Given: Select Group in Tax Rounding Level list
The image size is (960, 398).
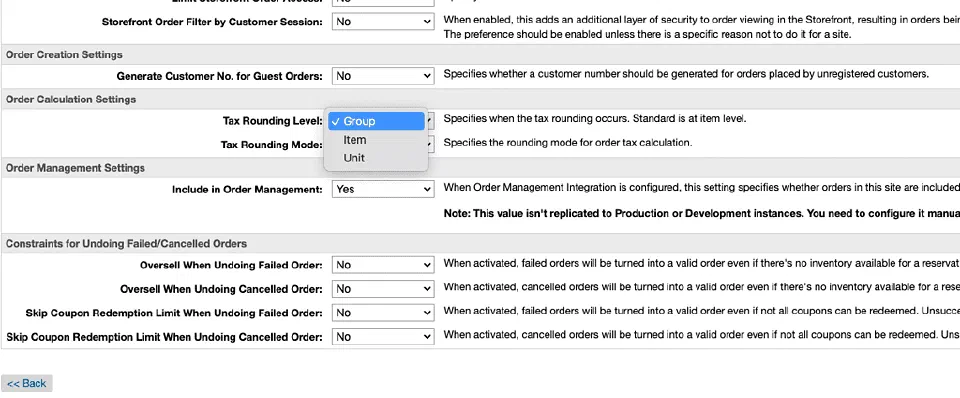Looking at the screenshot, I should 376,121.
